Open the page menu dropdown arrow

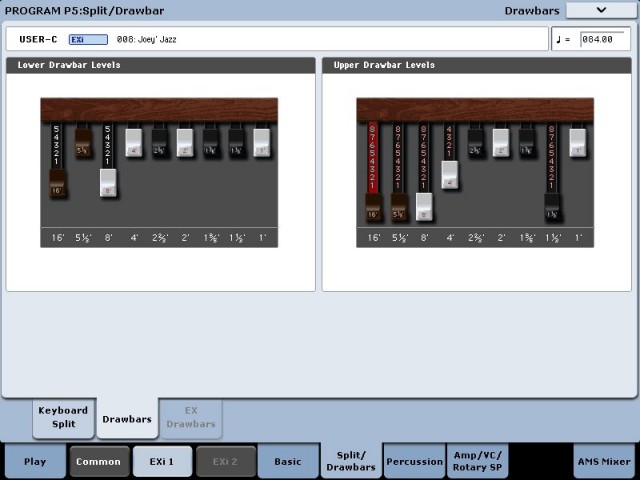click(601, 10)
